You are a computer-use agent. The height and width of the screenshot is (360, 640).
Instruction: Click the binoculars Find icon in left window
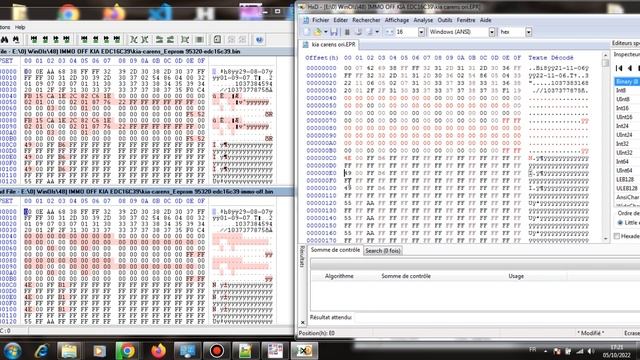click(4, 40)
